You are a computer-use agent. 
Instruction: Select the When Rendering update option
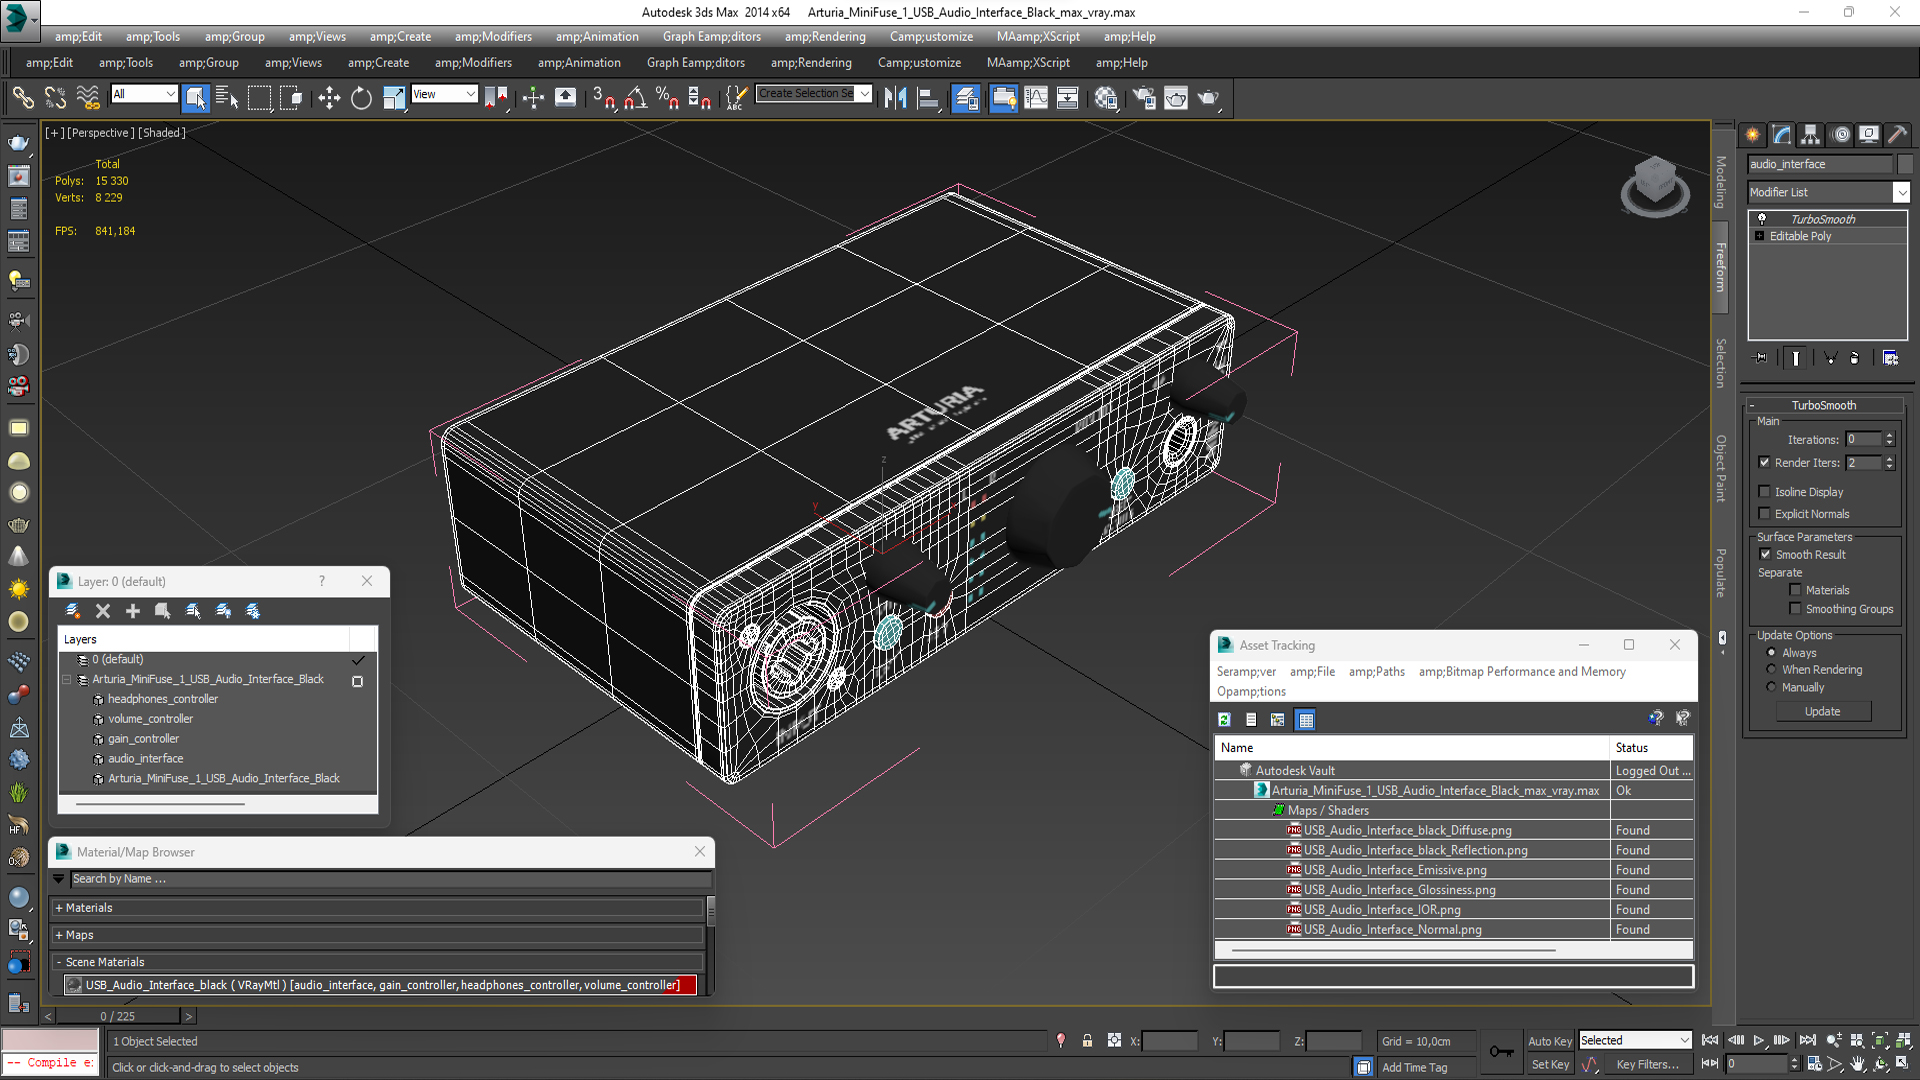[1771, 670]
